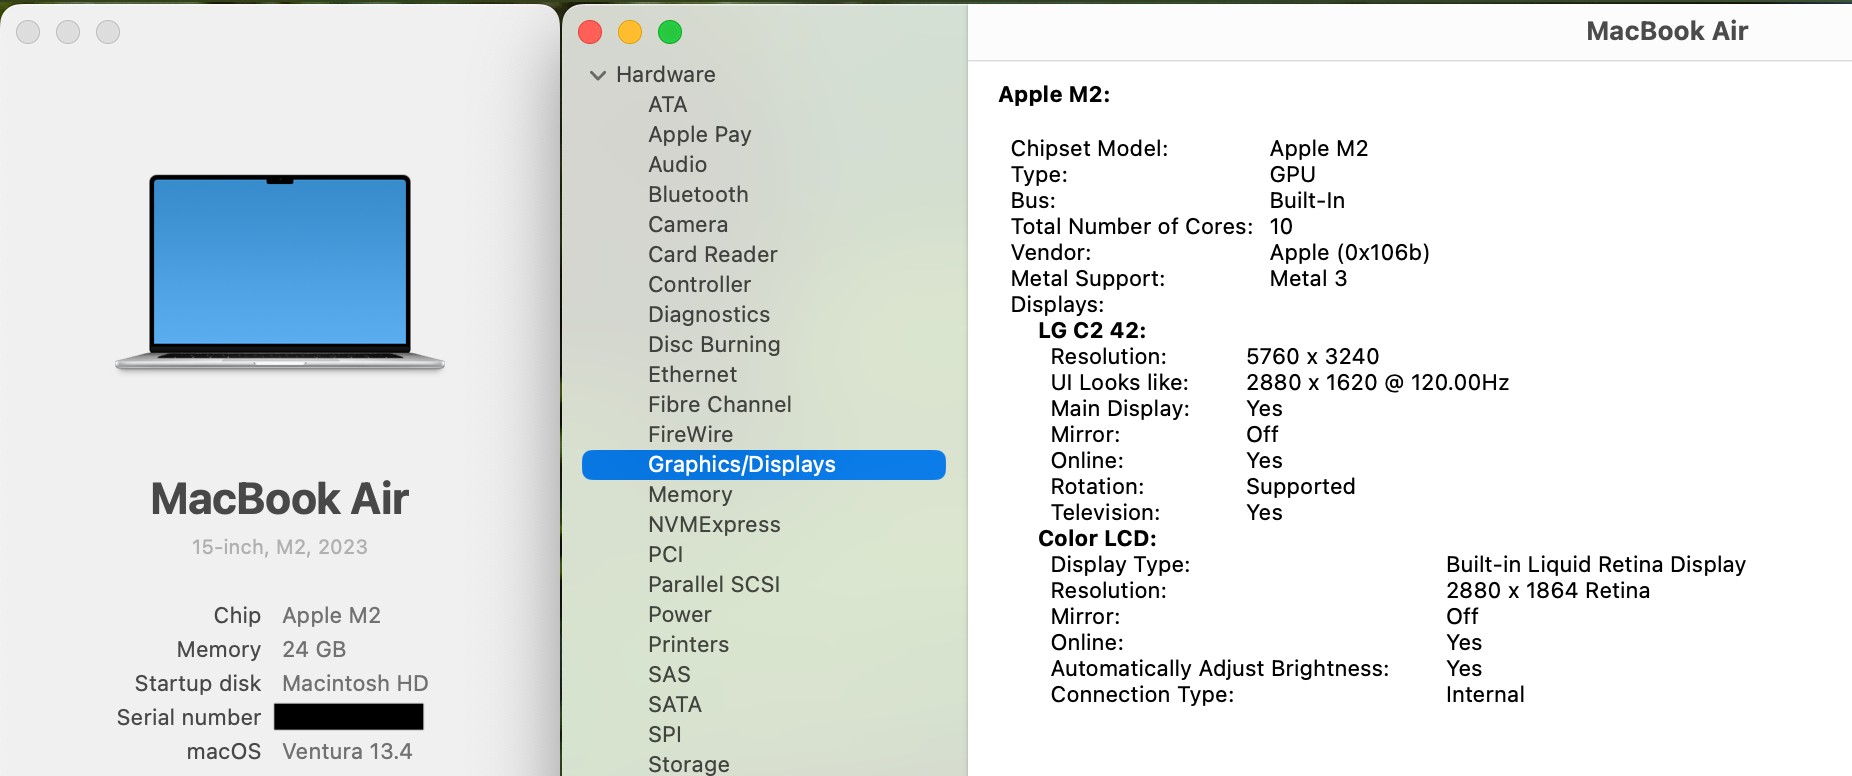Image resolution: width=1852 pixels, height=776 pixels.
Task: Zoom System Information with the green button
Action: click(670, 32)
